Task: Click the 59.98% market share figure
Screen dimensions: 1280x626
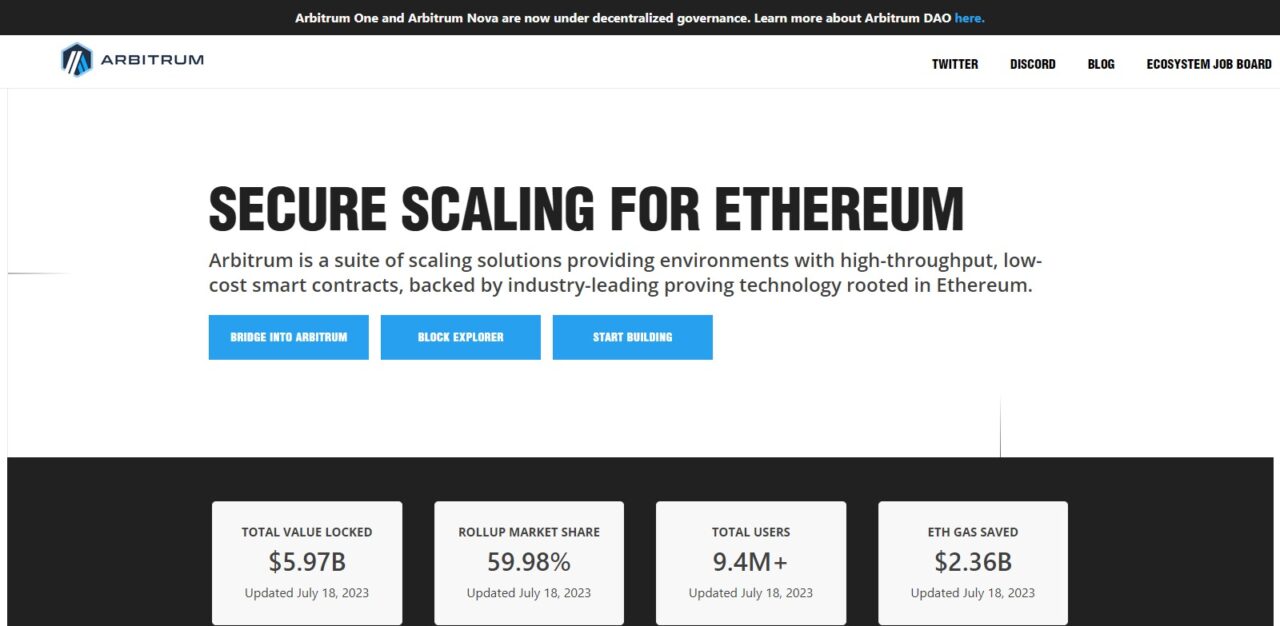Action: coord(529,562)
